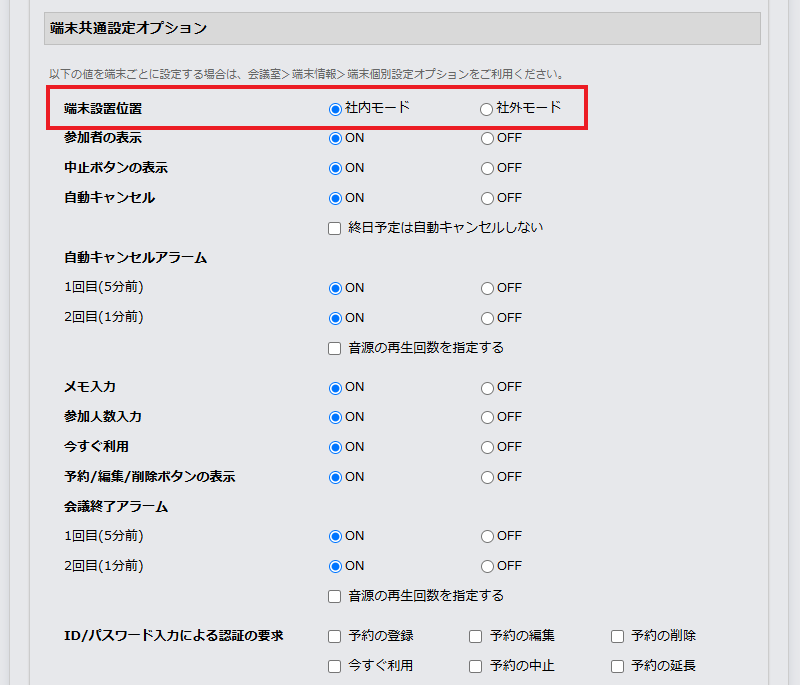
Task: Turn OFF 自動キャンセルアラーム 2回目(1分前)
Action: click(487, 318)
